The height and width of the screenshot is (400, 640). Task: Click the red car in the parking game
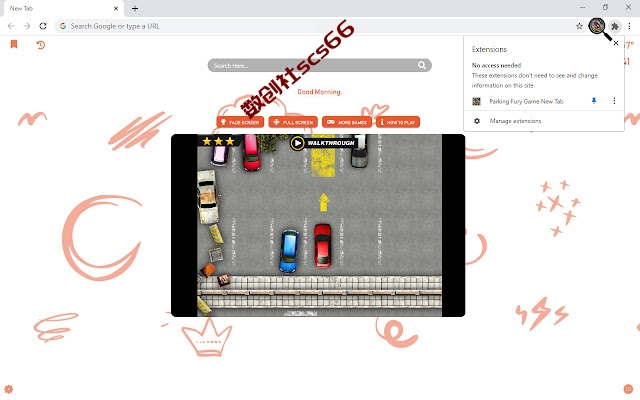pos(322,245)
